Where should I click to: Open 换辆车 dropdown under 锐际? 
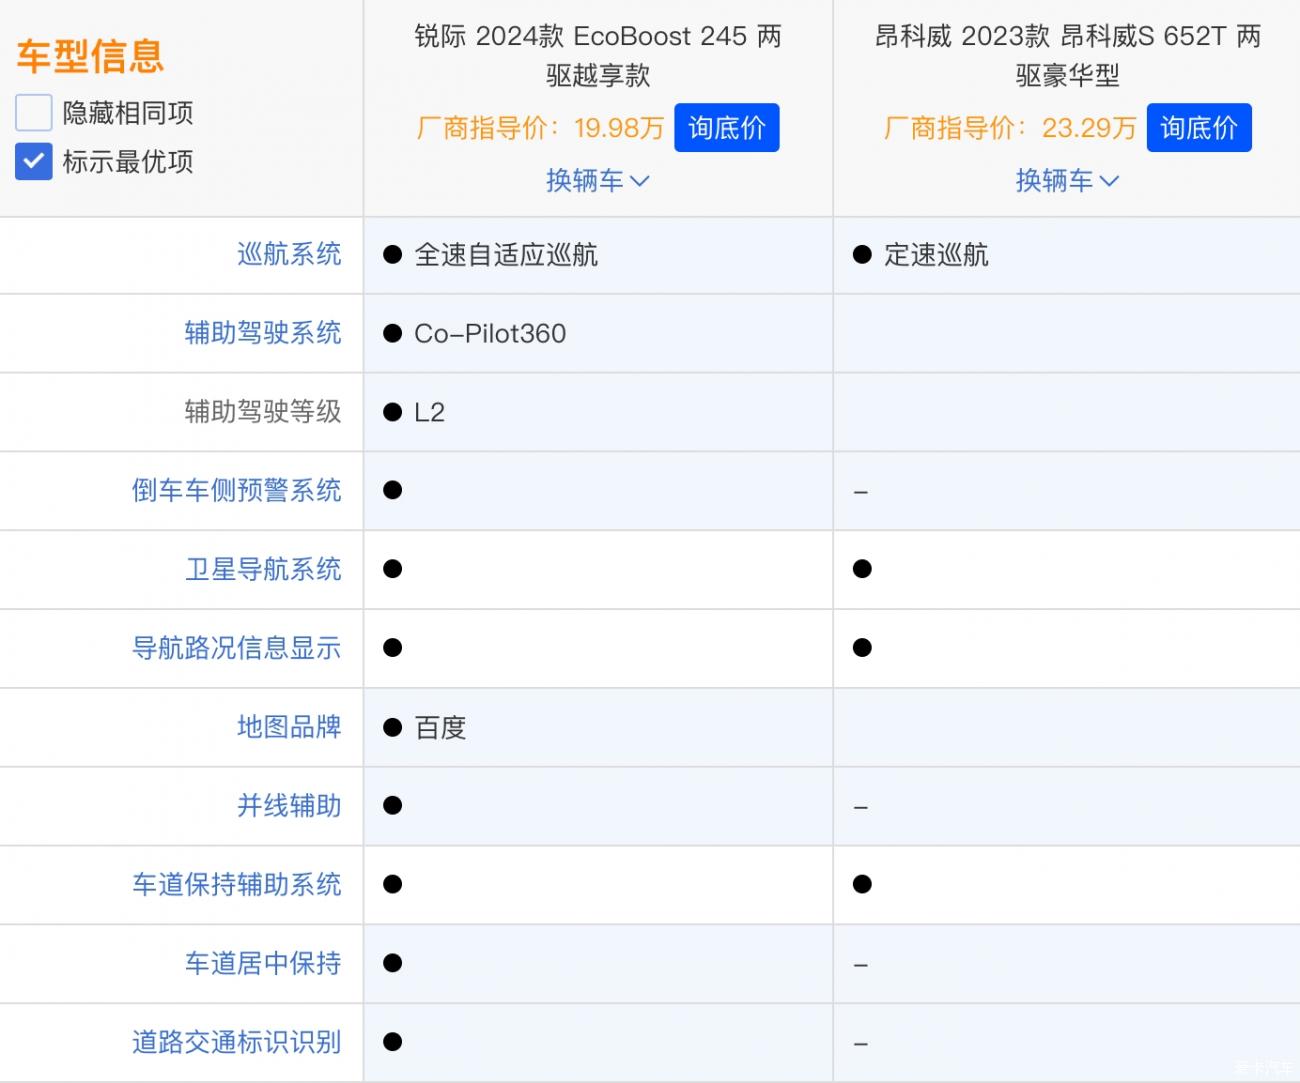tap(598, 181)
